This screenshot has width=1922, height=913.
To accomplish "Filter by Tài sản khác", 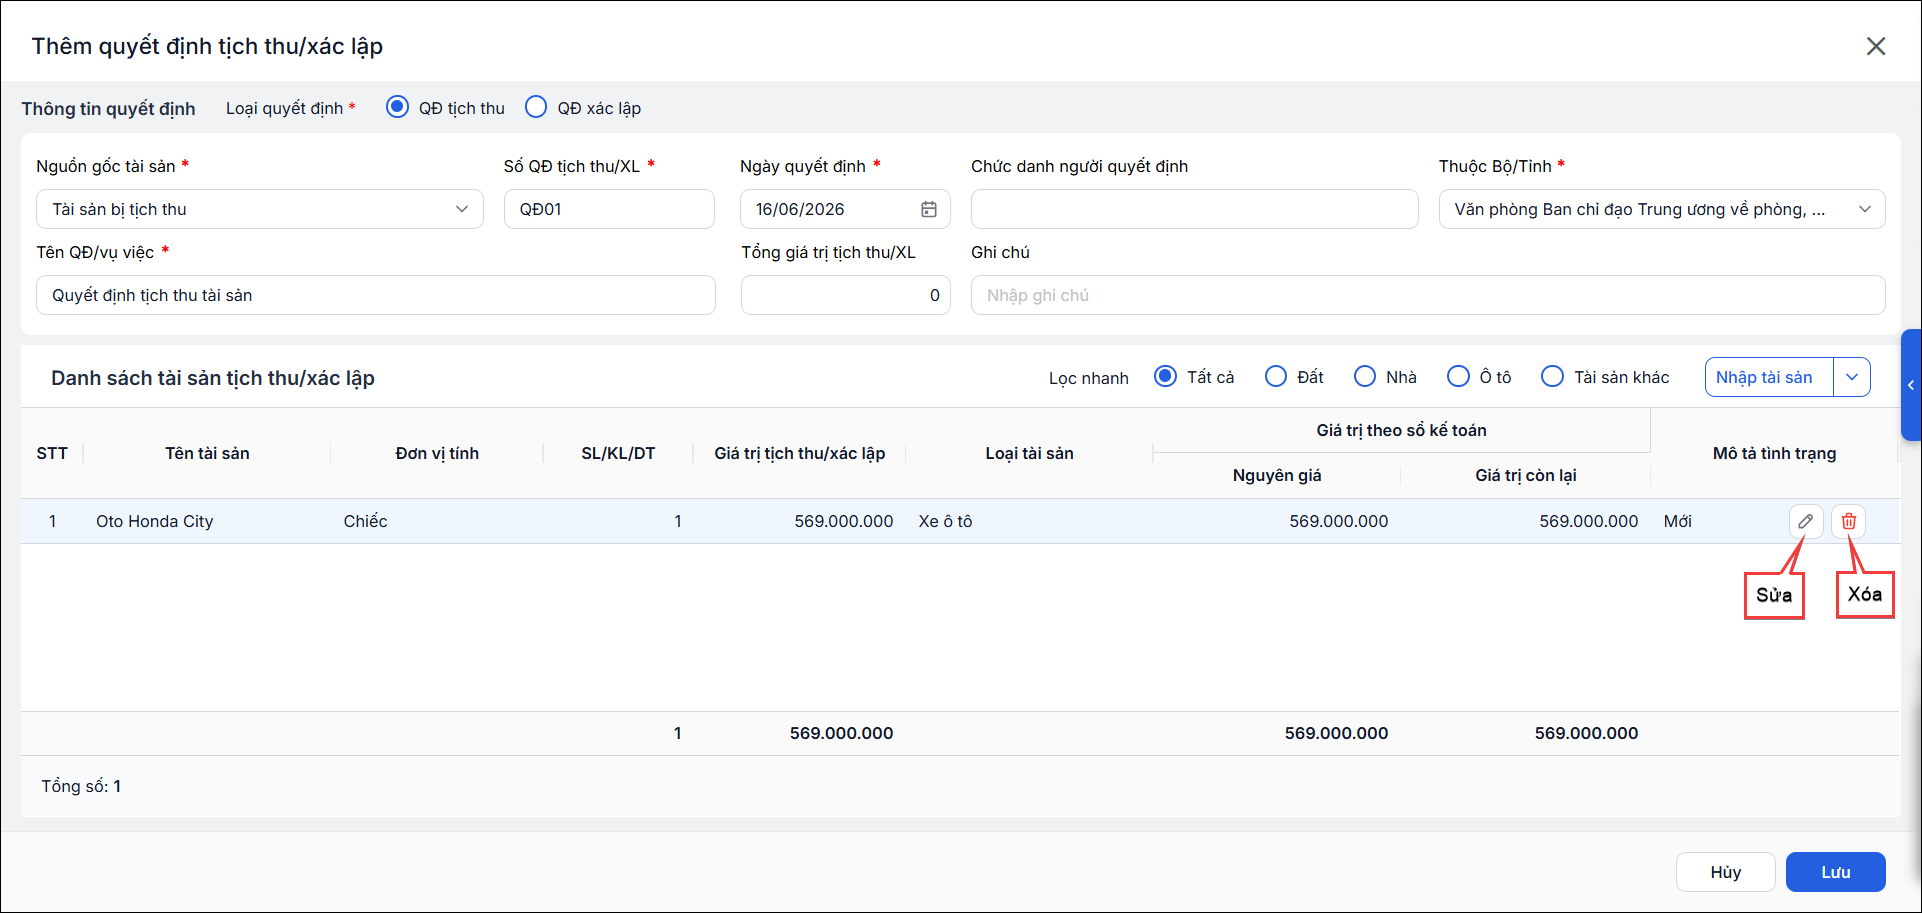I will (x=1552, y=377).
